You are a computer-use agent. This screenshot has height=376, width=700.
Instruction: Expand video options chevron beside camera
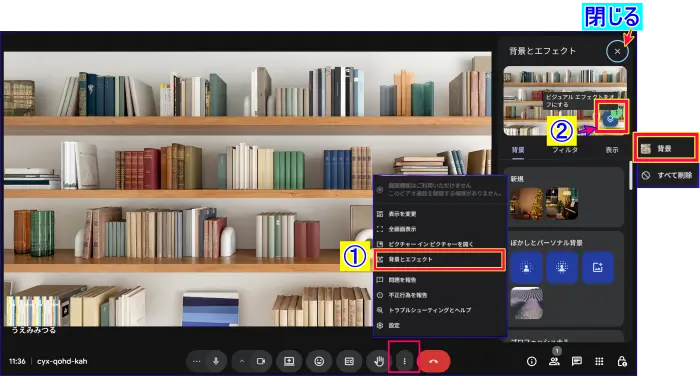[x=242, y=361]
